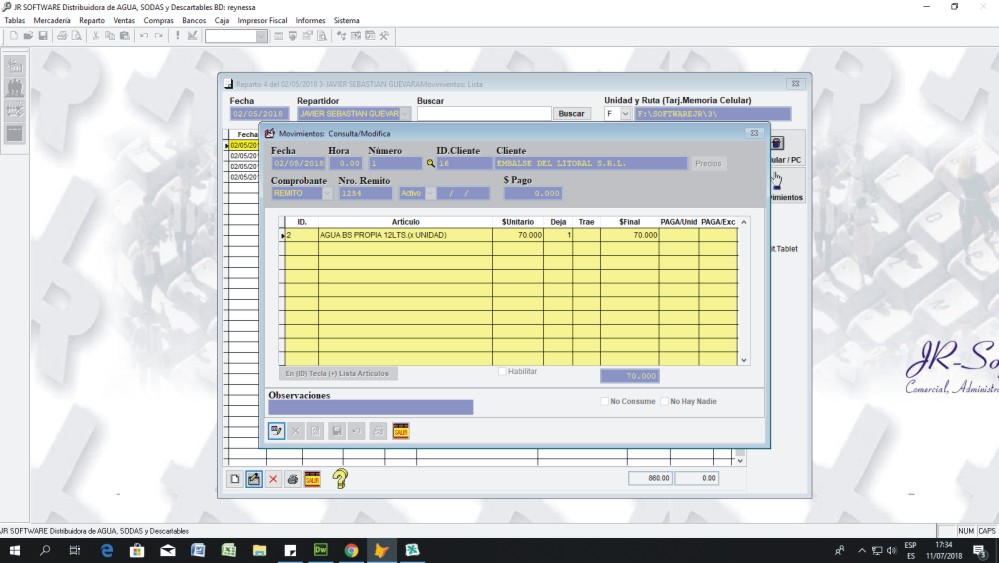Check the No Hay Nadie checkbox
Image resolution: width=999 pixels, height=563 pixels.
tap(665, 401)
